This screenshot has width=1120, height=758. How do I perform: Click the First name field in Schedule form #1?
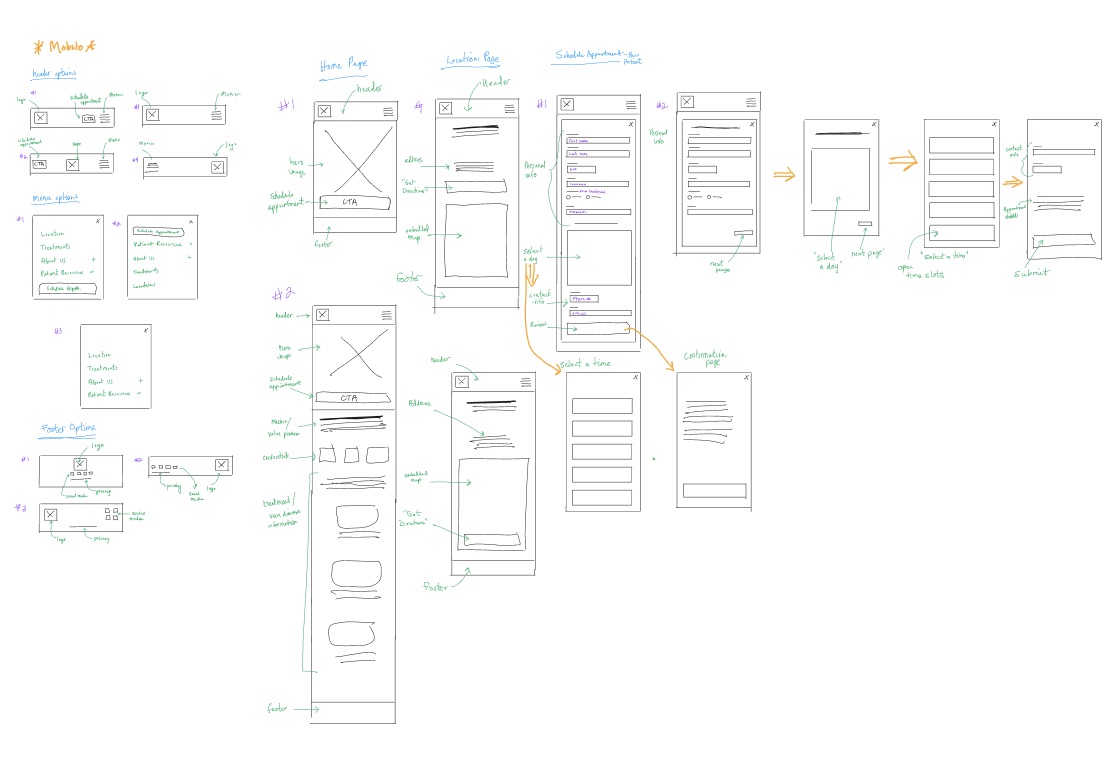tap(599, 141)
